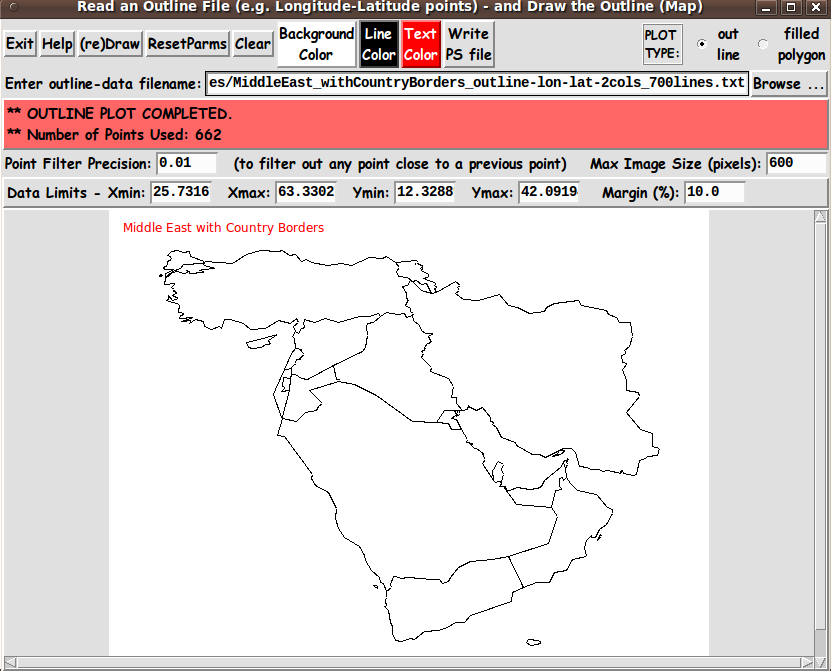Click the outline-data filename entry field
This screenshot has width=831, height=671.
477,83
